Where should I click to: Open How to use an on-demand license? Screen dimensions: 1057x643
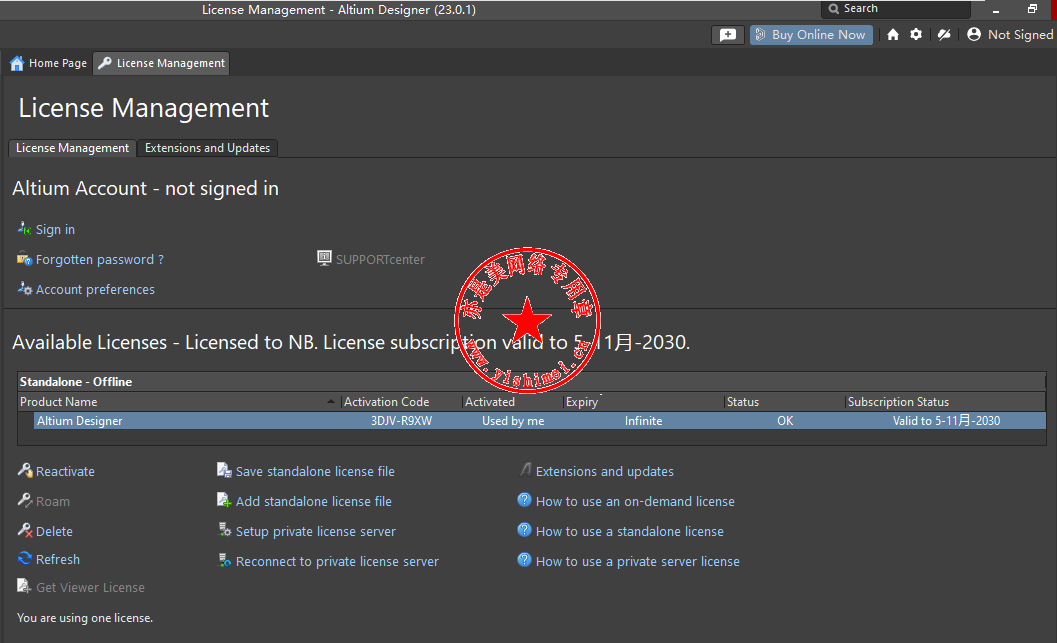pyautogui.click(x=635, y=501)
